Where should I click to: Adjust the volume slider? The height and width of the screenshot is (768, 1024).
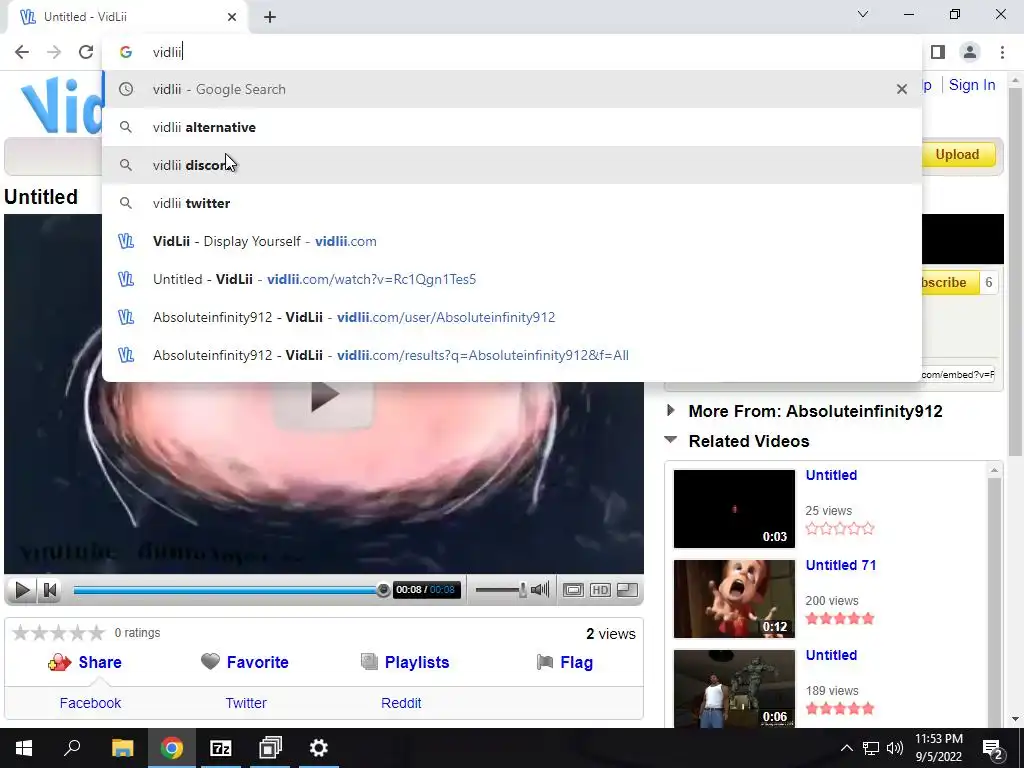pyautogui.click(x=501, y=590)
